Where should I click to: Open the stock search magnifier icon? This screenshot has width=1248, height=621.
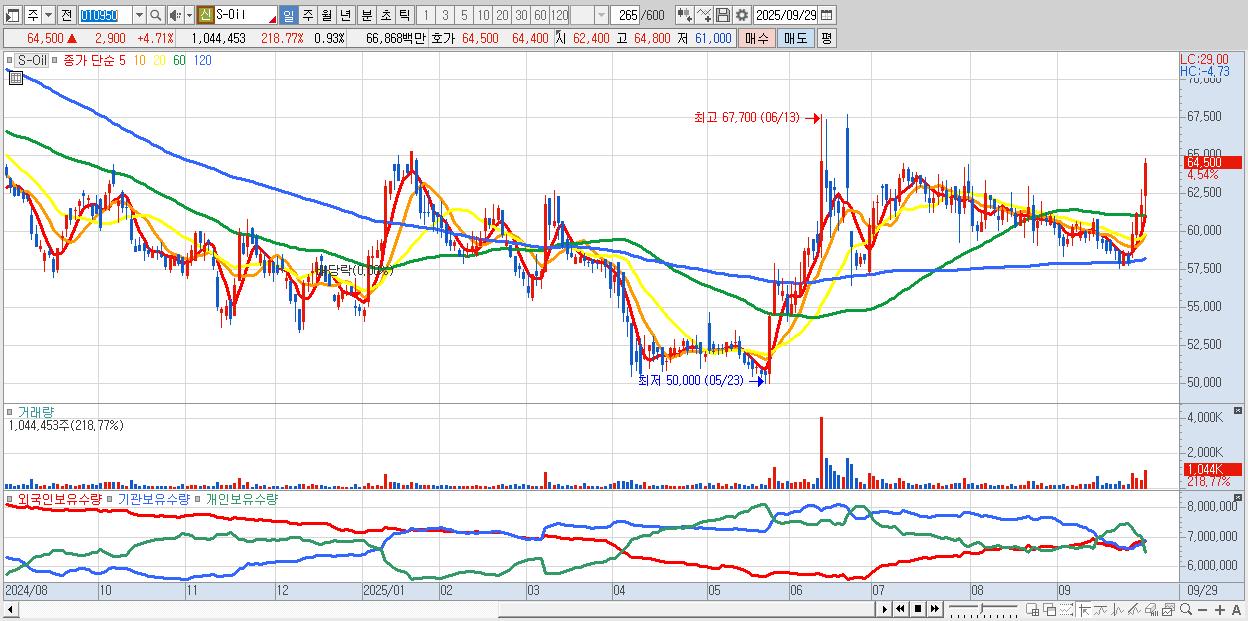point(156,15)
